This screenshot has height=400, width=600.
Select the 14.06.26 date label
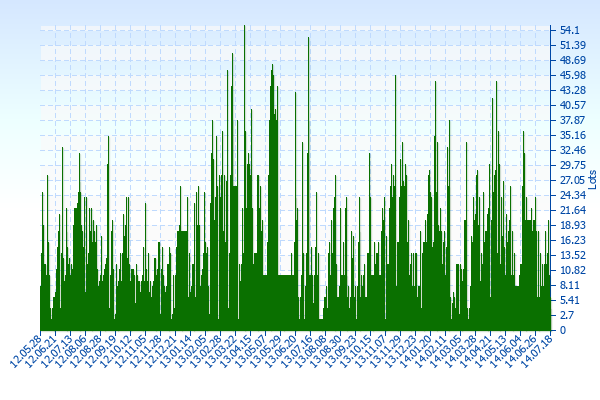tap(521, 351)
